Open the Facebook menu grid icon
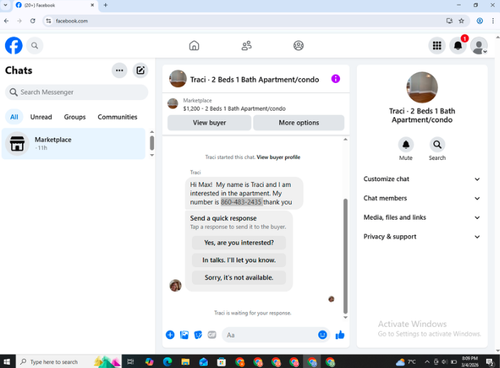Screen dimensions: 500x368 point(437,45)
